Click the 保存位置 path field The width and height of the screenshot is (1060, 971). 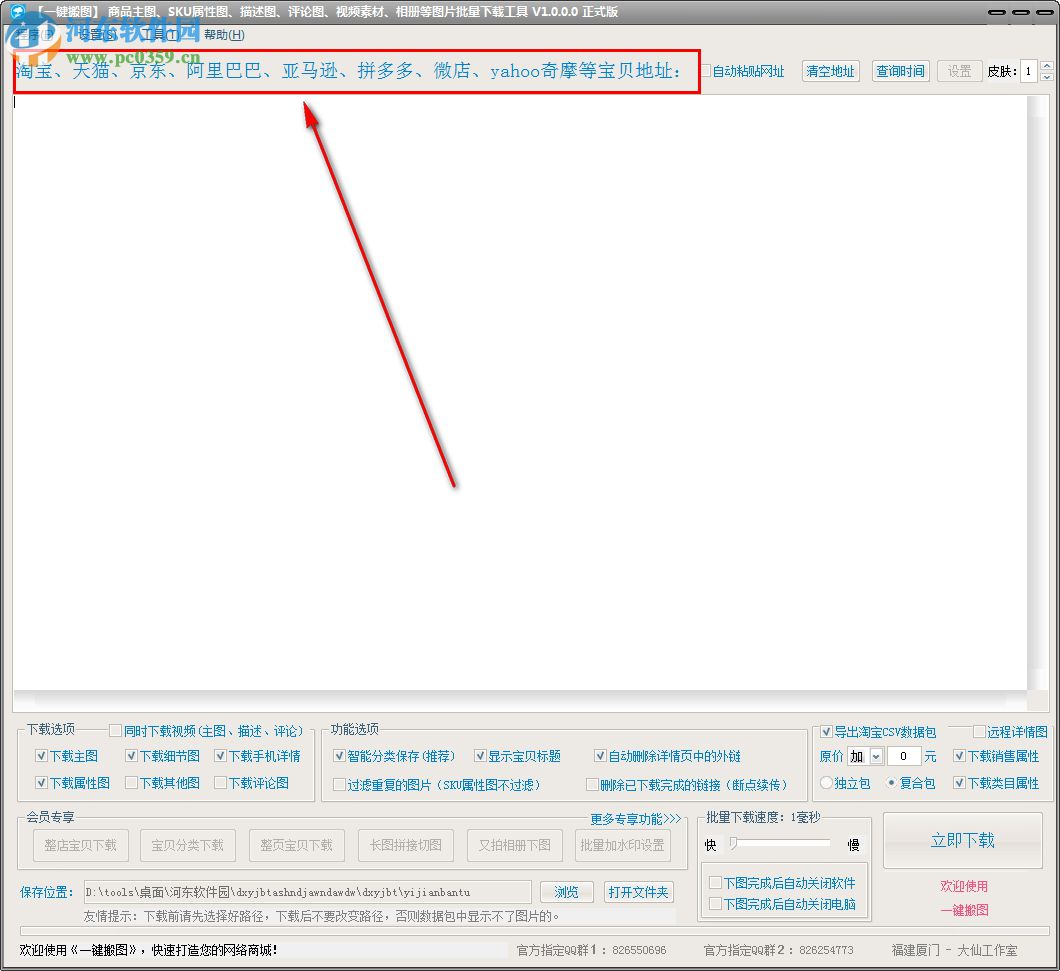point(308,892)
